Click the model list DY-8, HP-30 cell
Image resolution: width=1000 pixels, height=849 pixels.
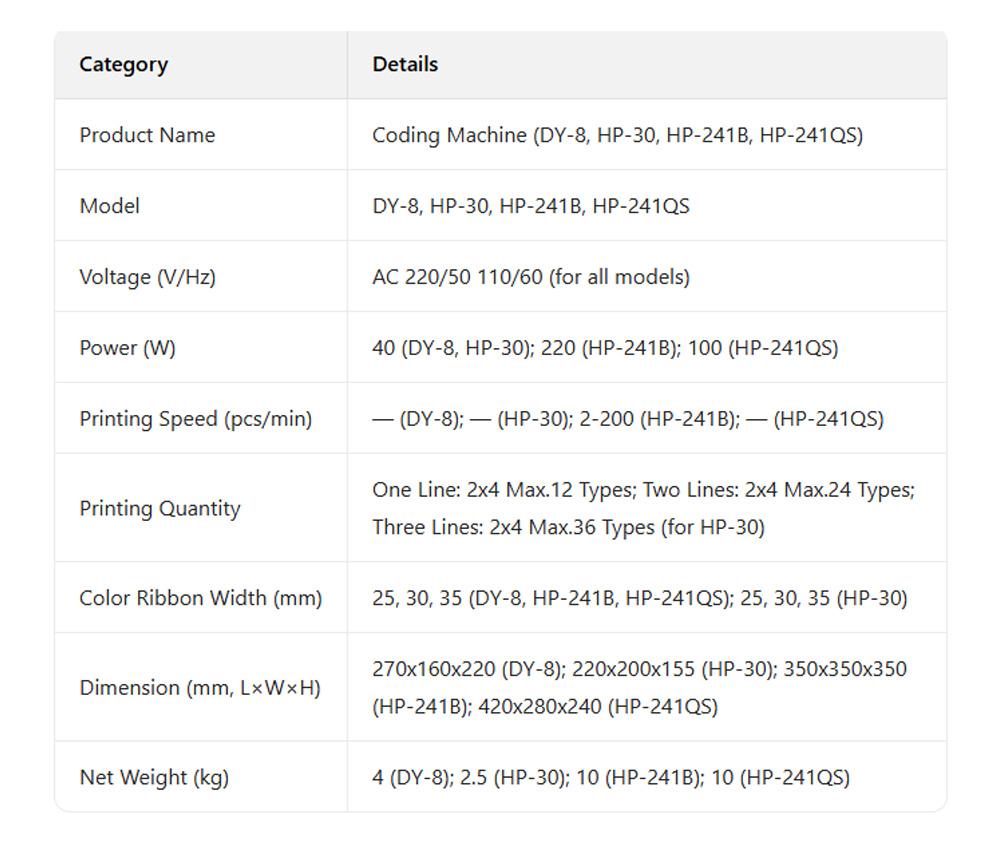point(530,206)
